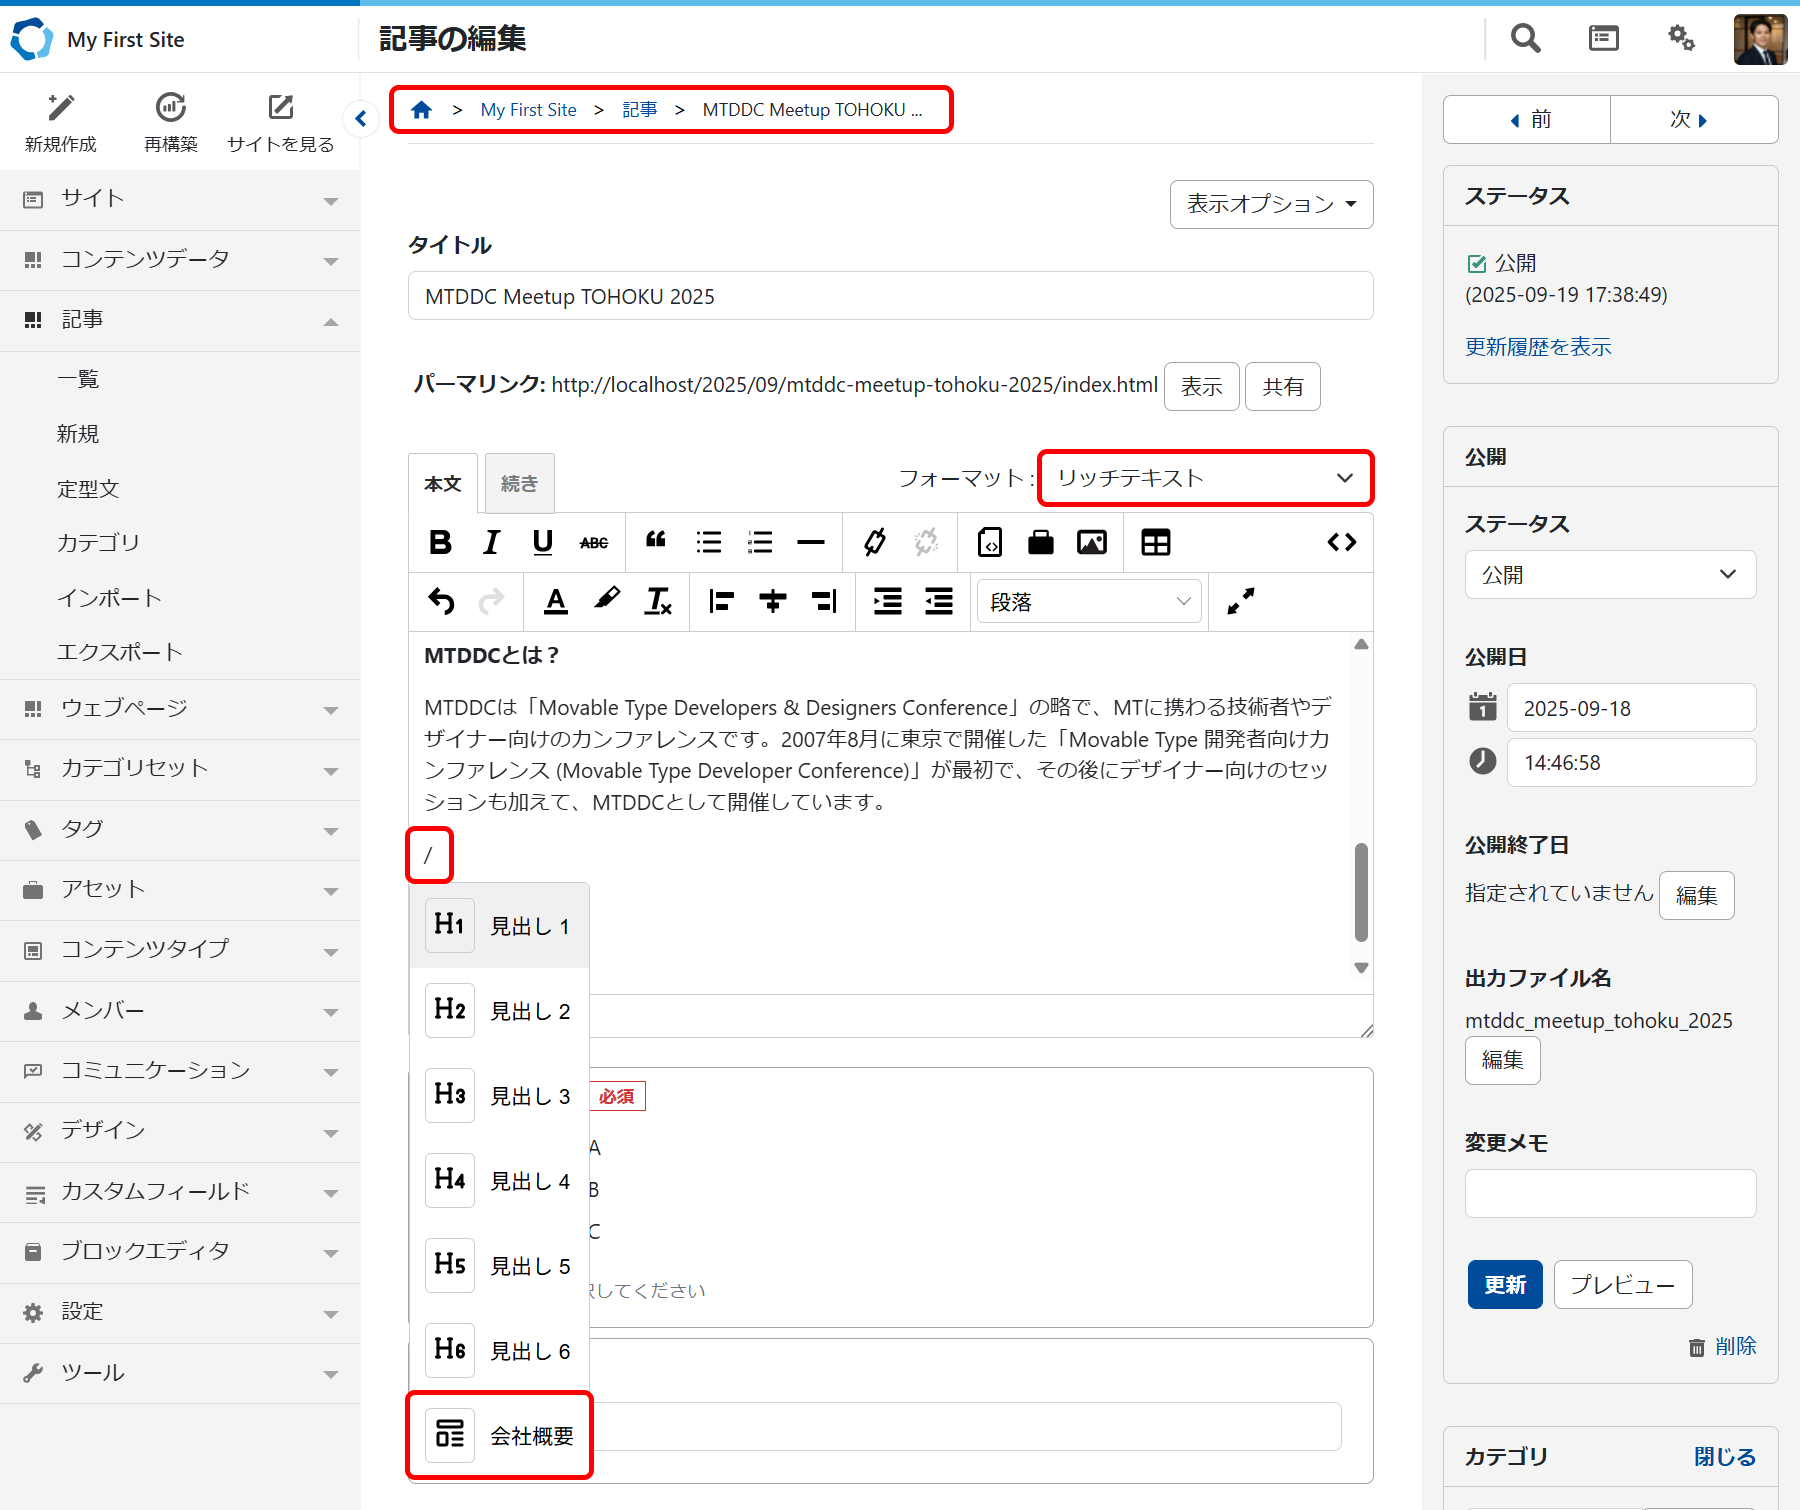Expand the コンテンツデータ sidebar section
The width and height of the screenshot is (1800, 1510).
coord(180,260)
